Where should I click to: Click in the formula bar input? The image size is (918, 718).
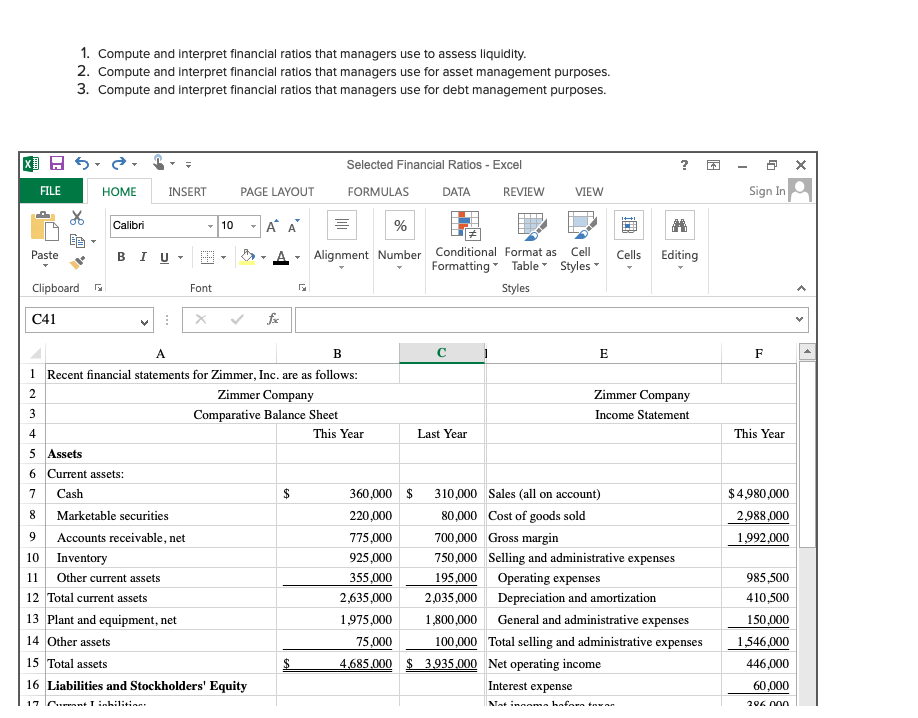pyautogui.click(x=552, y=320)
